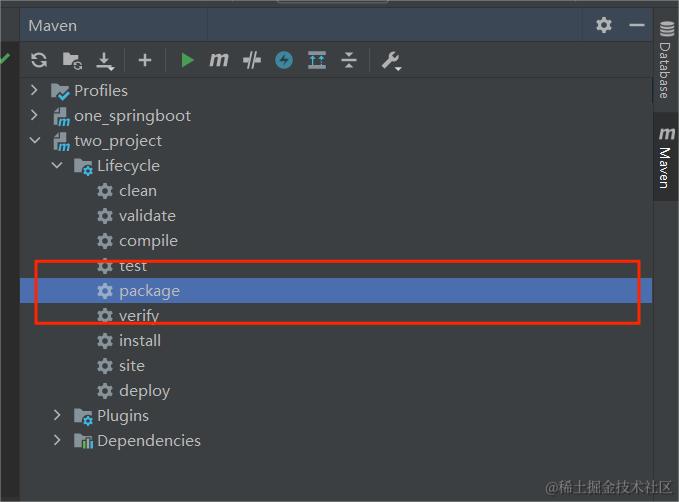Select the Lifecycle folder

[128, 166]
